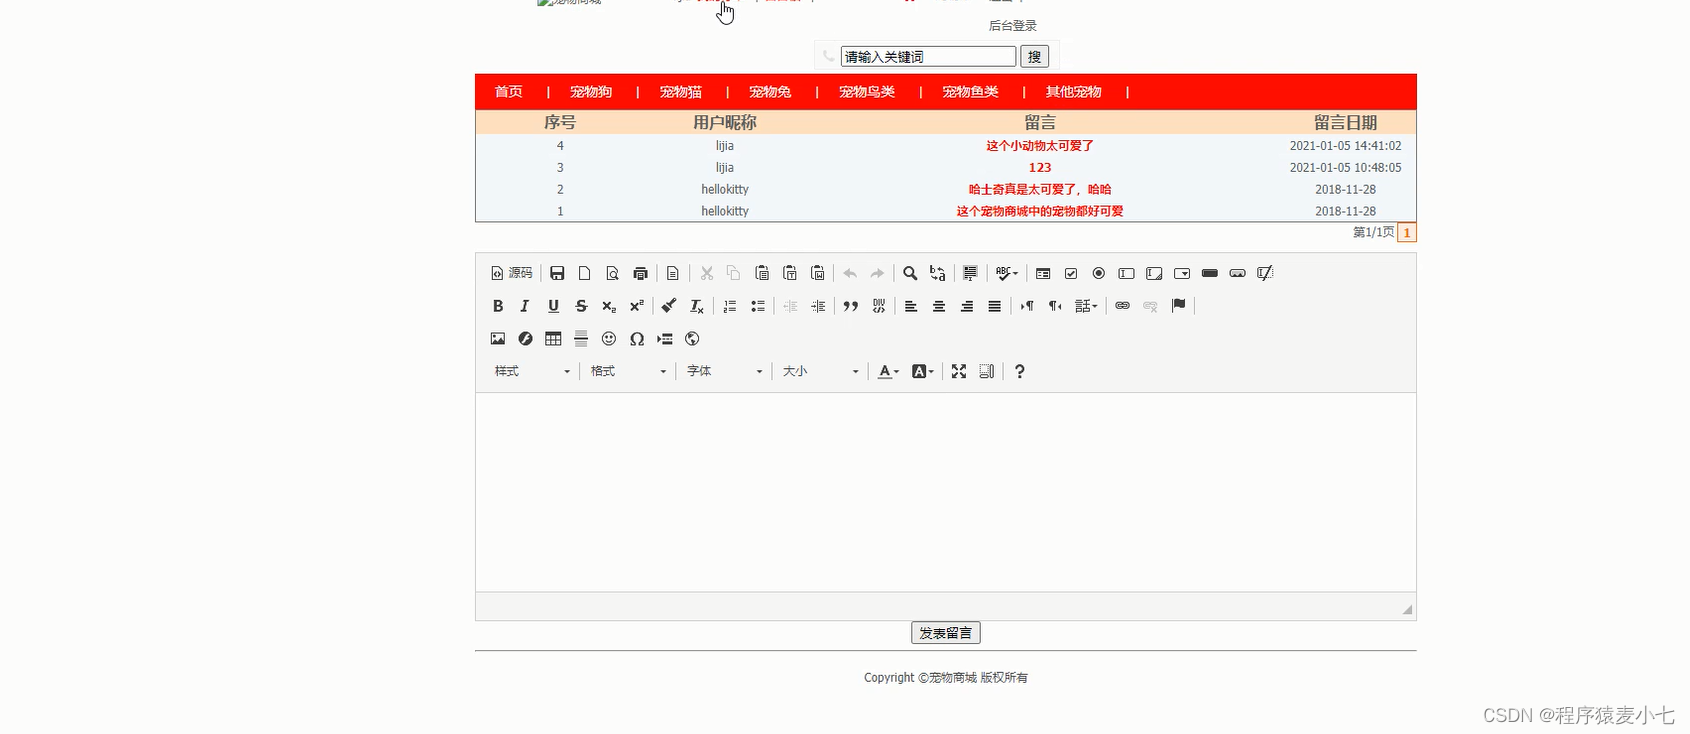Toggle 源码 source view mode
The height and width of the screenshot is (734, 1690).
(x=512, y=273)
